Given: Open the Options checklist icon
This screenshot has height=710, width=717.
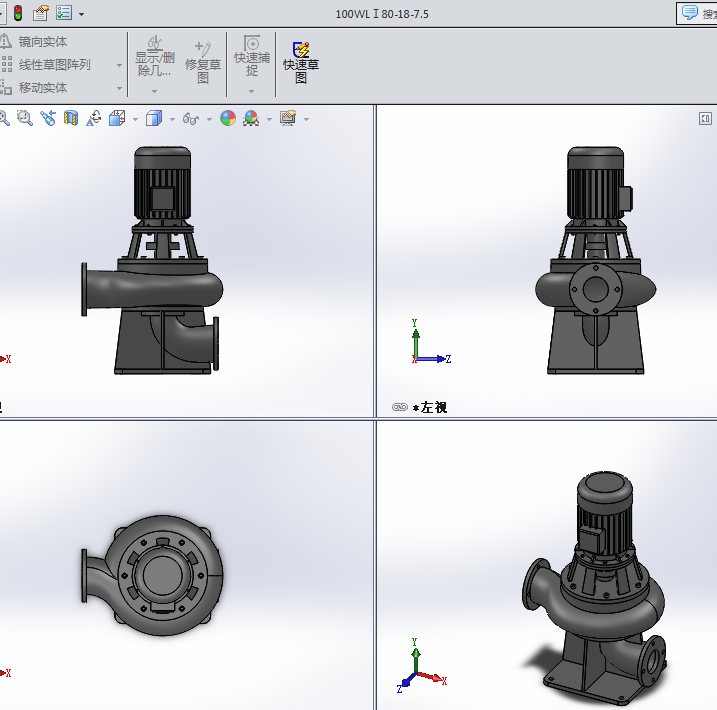Looking at the screenshot, I should coord(64,13).
